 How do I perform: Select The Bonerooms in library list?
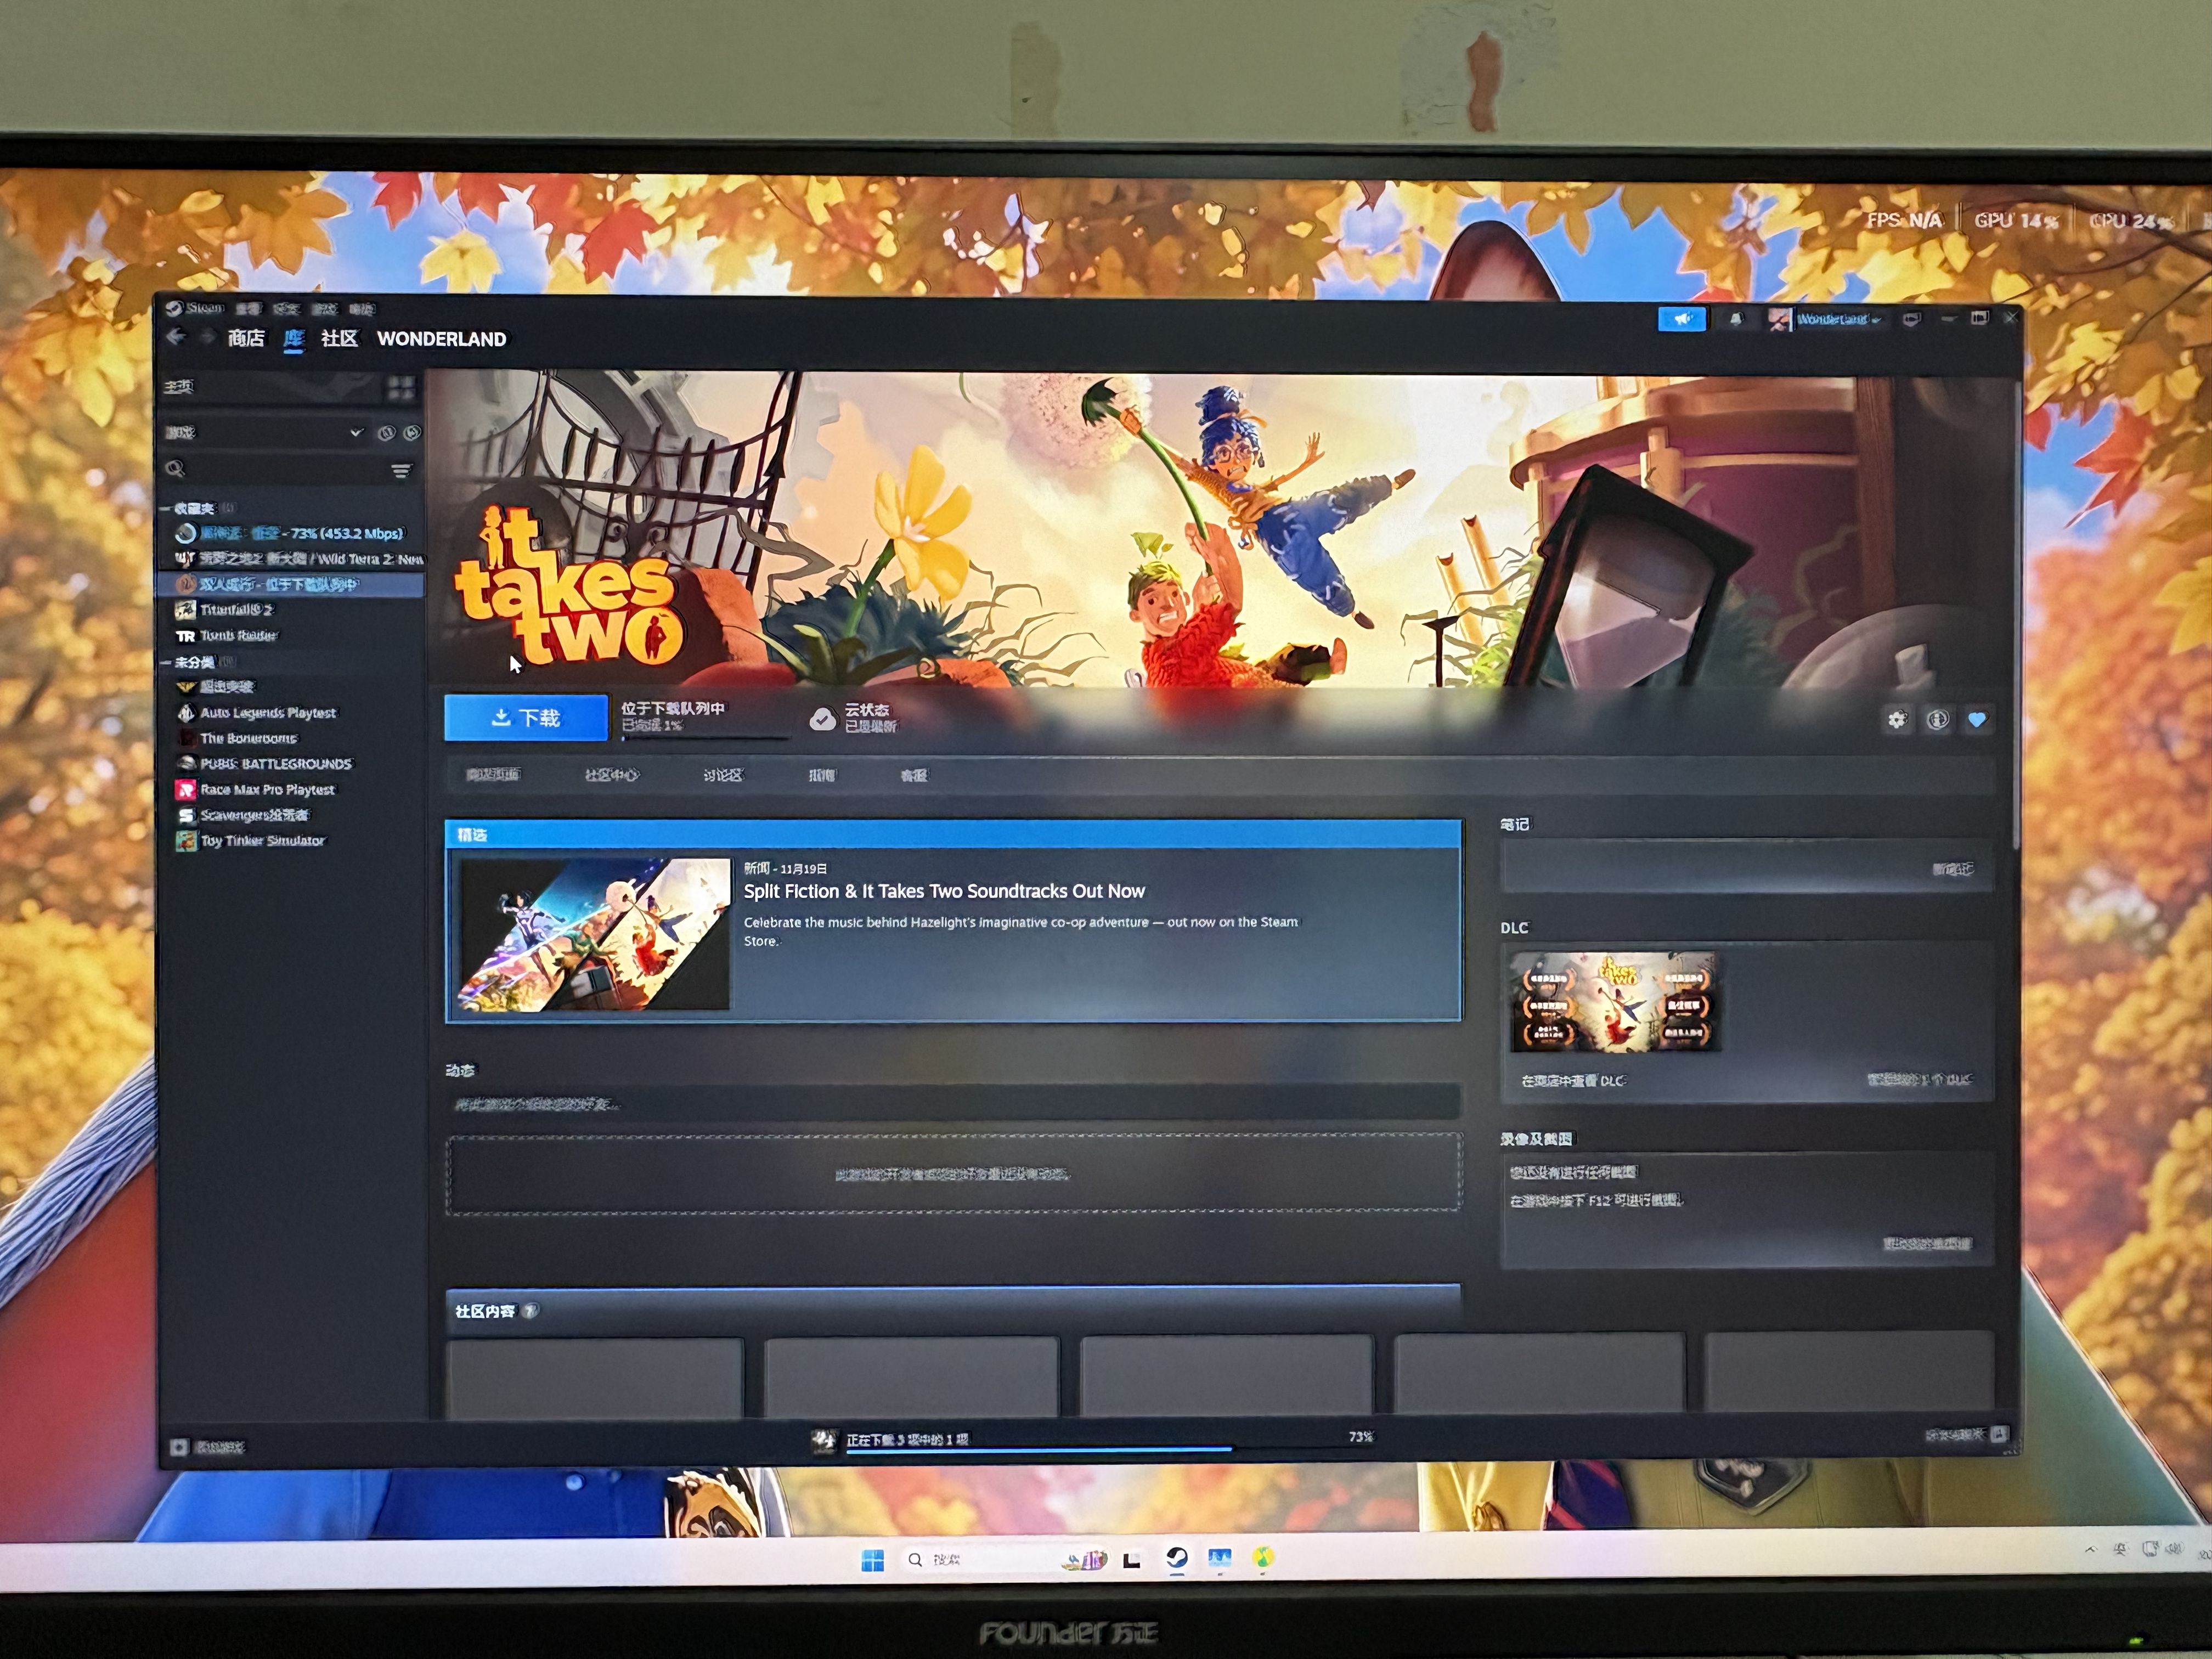(x=249, y=738)
